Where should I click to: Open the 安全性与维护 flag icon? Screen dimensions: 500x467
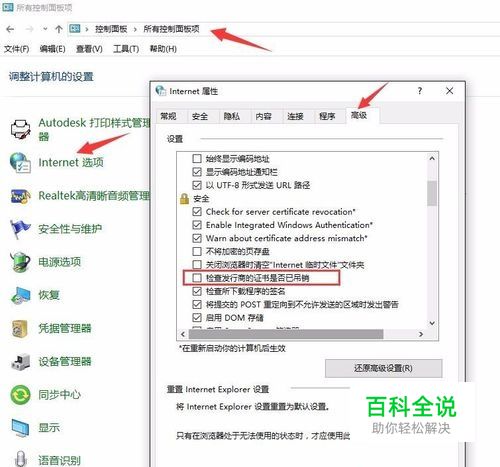click(20, 229)
